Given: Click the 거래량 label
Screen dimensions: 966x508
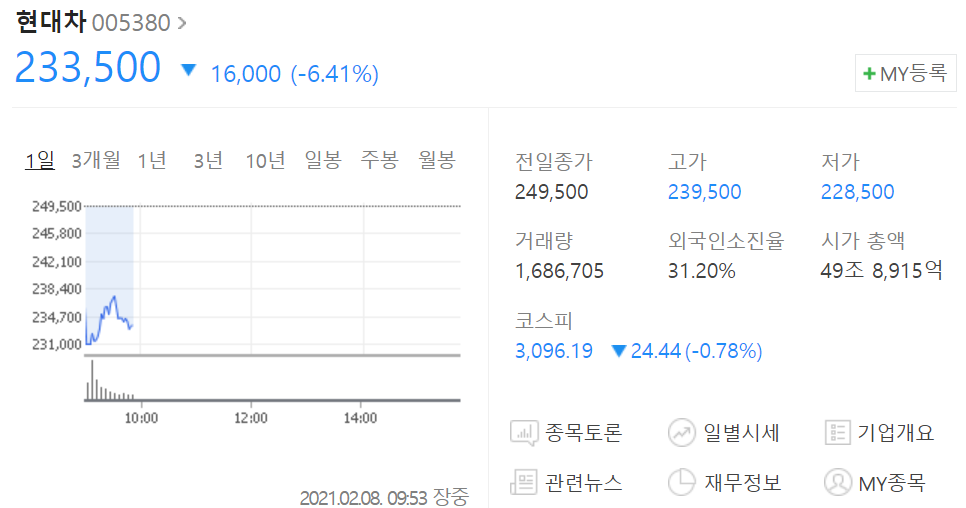Looking at the screenshot, I should pos(544,241).
